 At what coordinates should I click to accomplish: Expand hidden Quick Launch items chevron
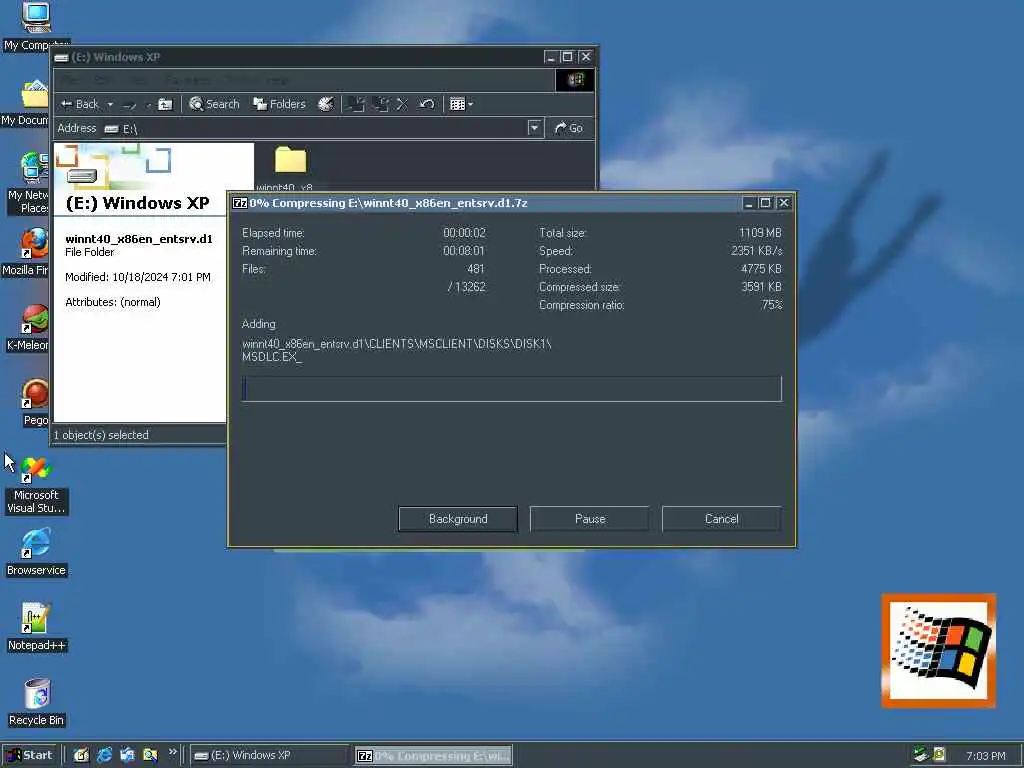tap(172, 753)
